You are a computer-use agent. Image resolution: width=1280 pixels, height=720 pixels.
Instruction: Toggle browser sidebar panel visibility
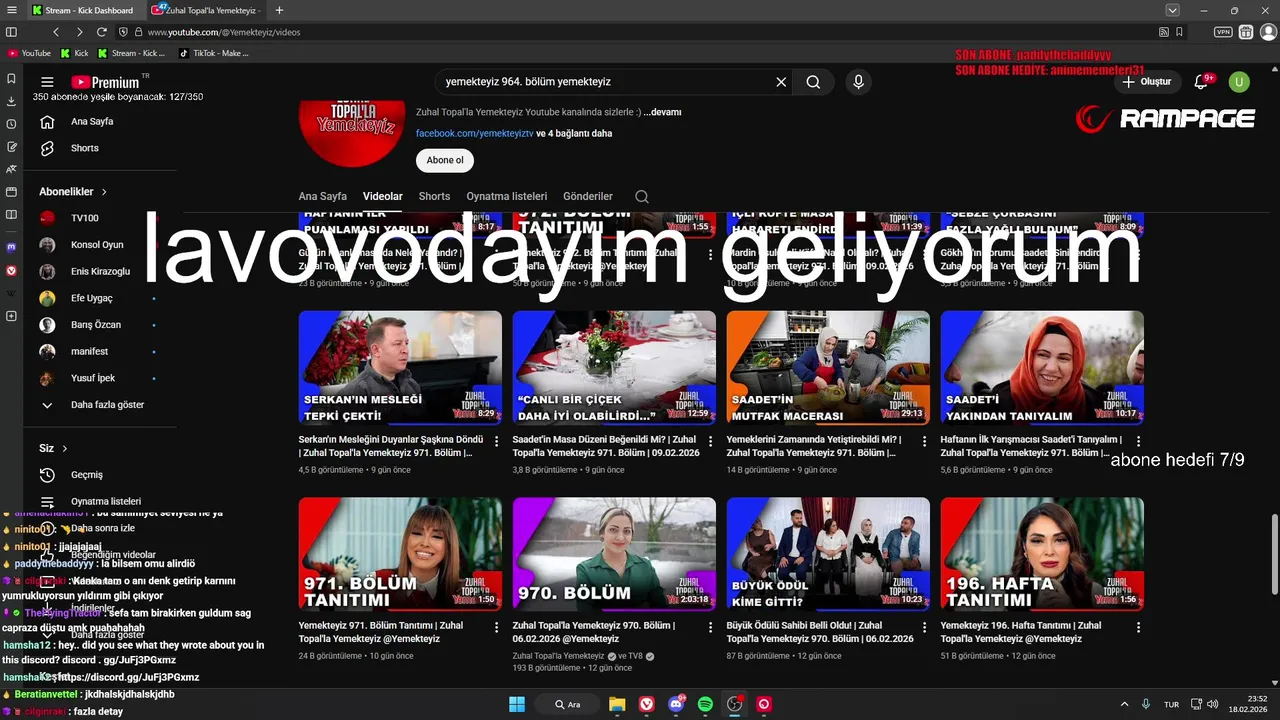(x=11, y=32)
